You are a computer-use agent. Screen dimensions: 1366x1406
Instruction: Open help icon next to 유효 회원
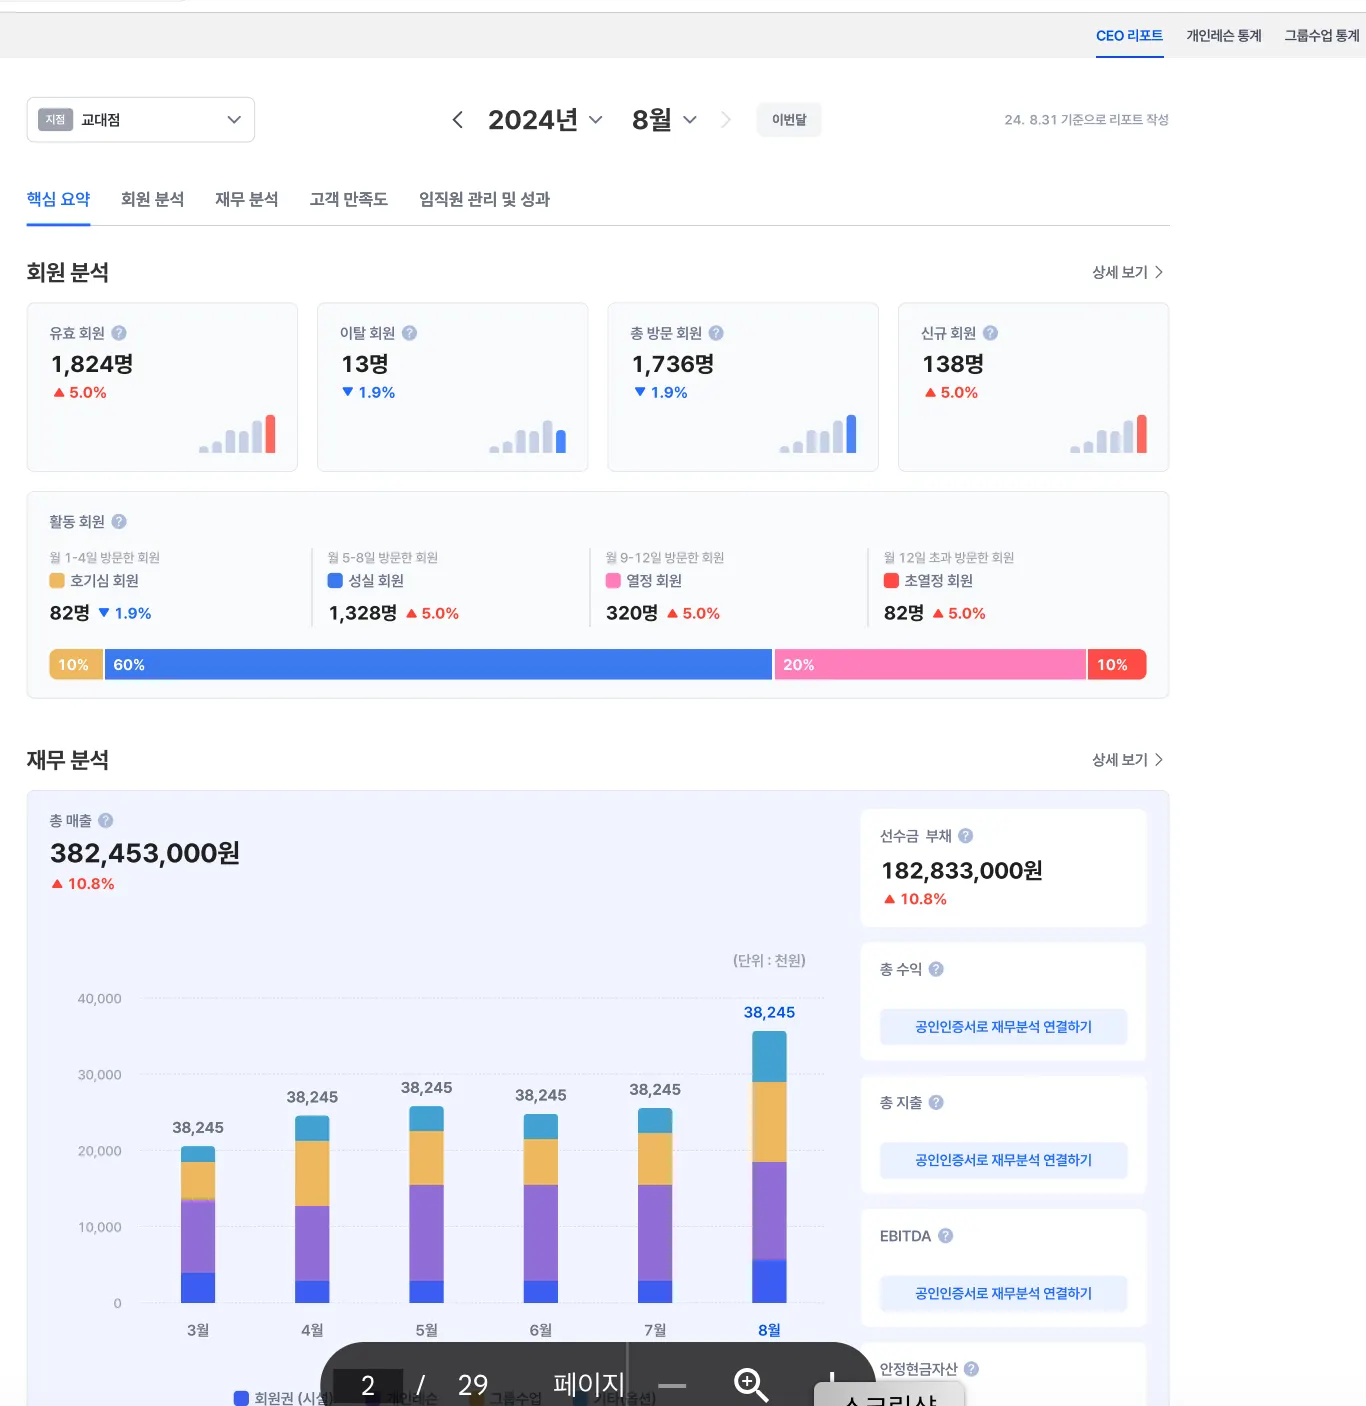(x=119, y=333)
